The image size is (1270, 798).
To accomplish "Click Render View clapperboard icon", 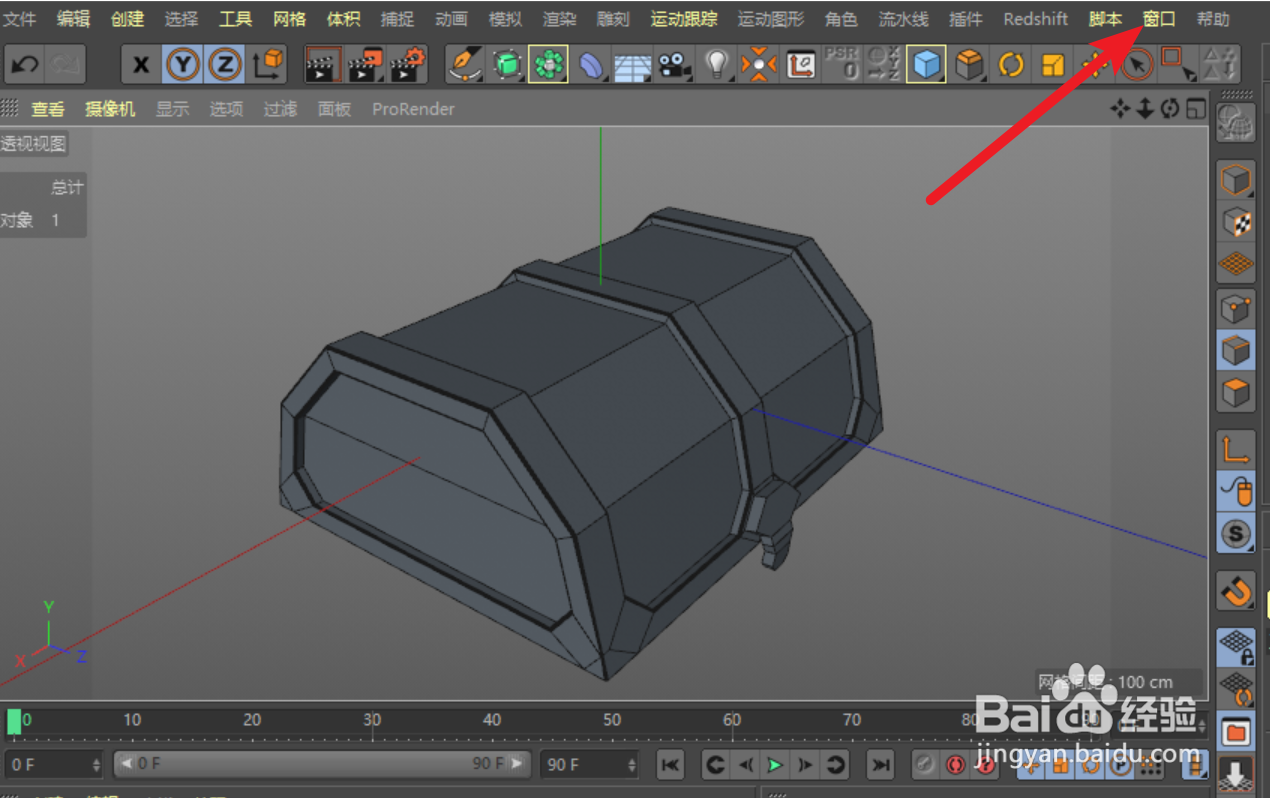I will pos(323,65).
